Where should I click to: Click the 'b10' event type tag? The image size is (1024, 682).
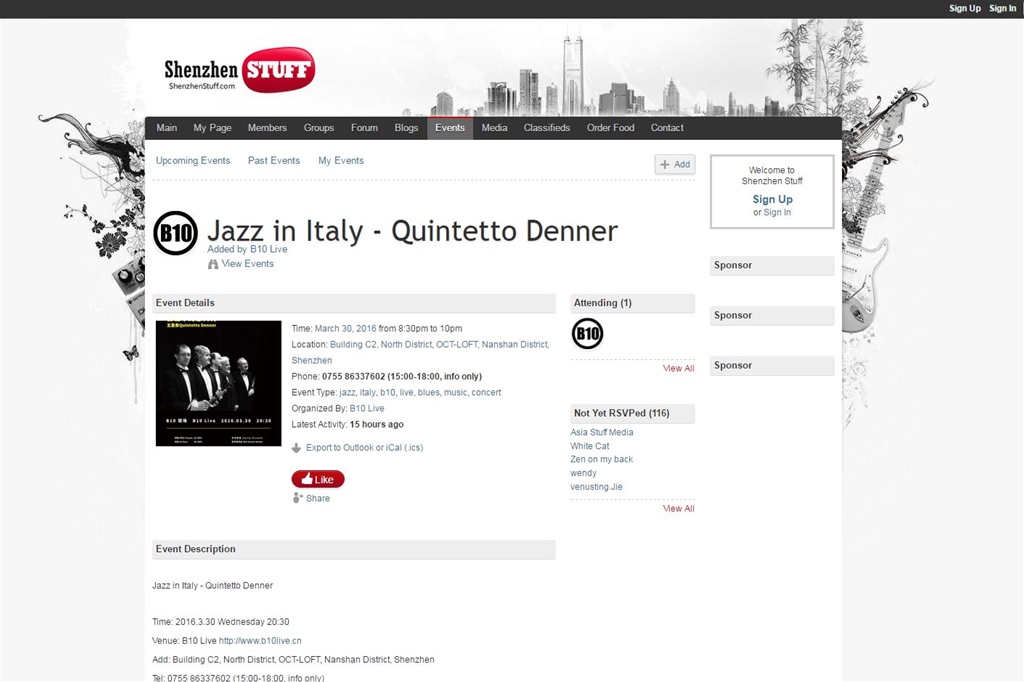click(x=387, y=393)
